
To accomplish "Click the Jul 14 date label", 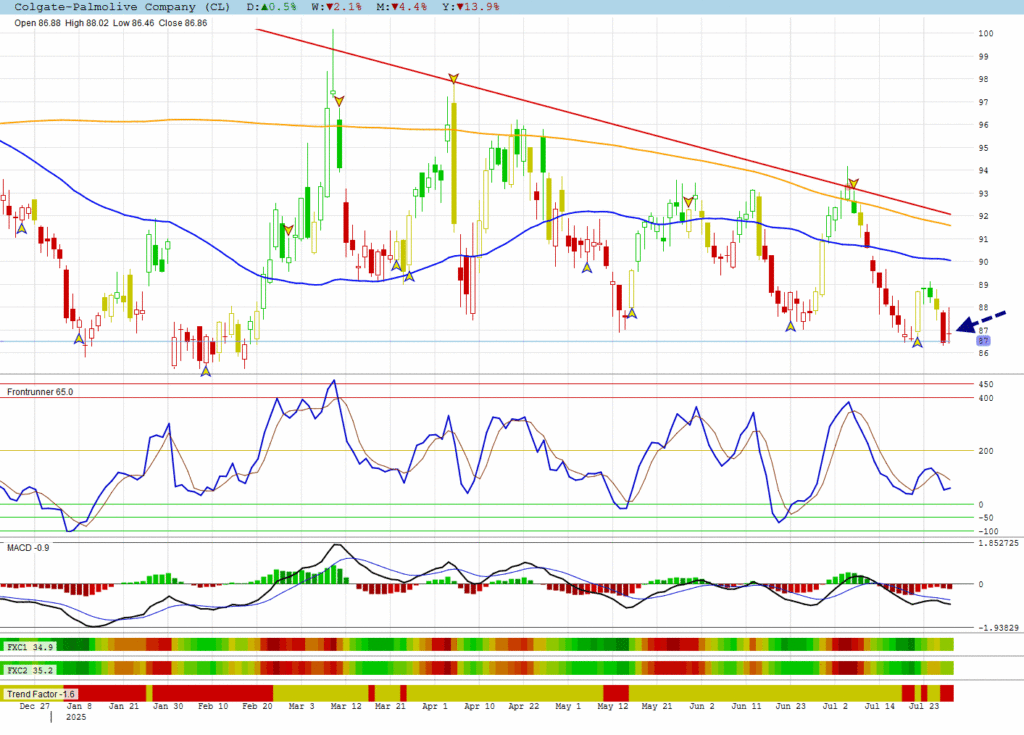I will [880, 706].
